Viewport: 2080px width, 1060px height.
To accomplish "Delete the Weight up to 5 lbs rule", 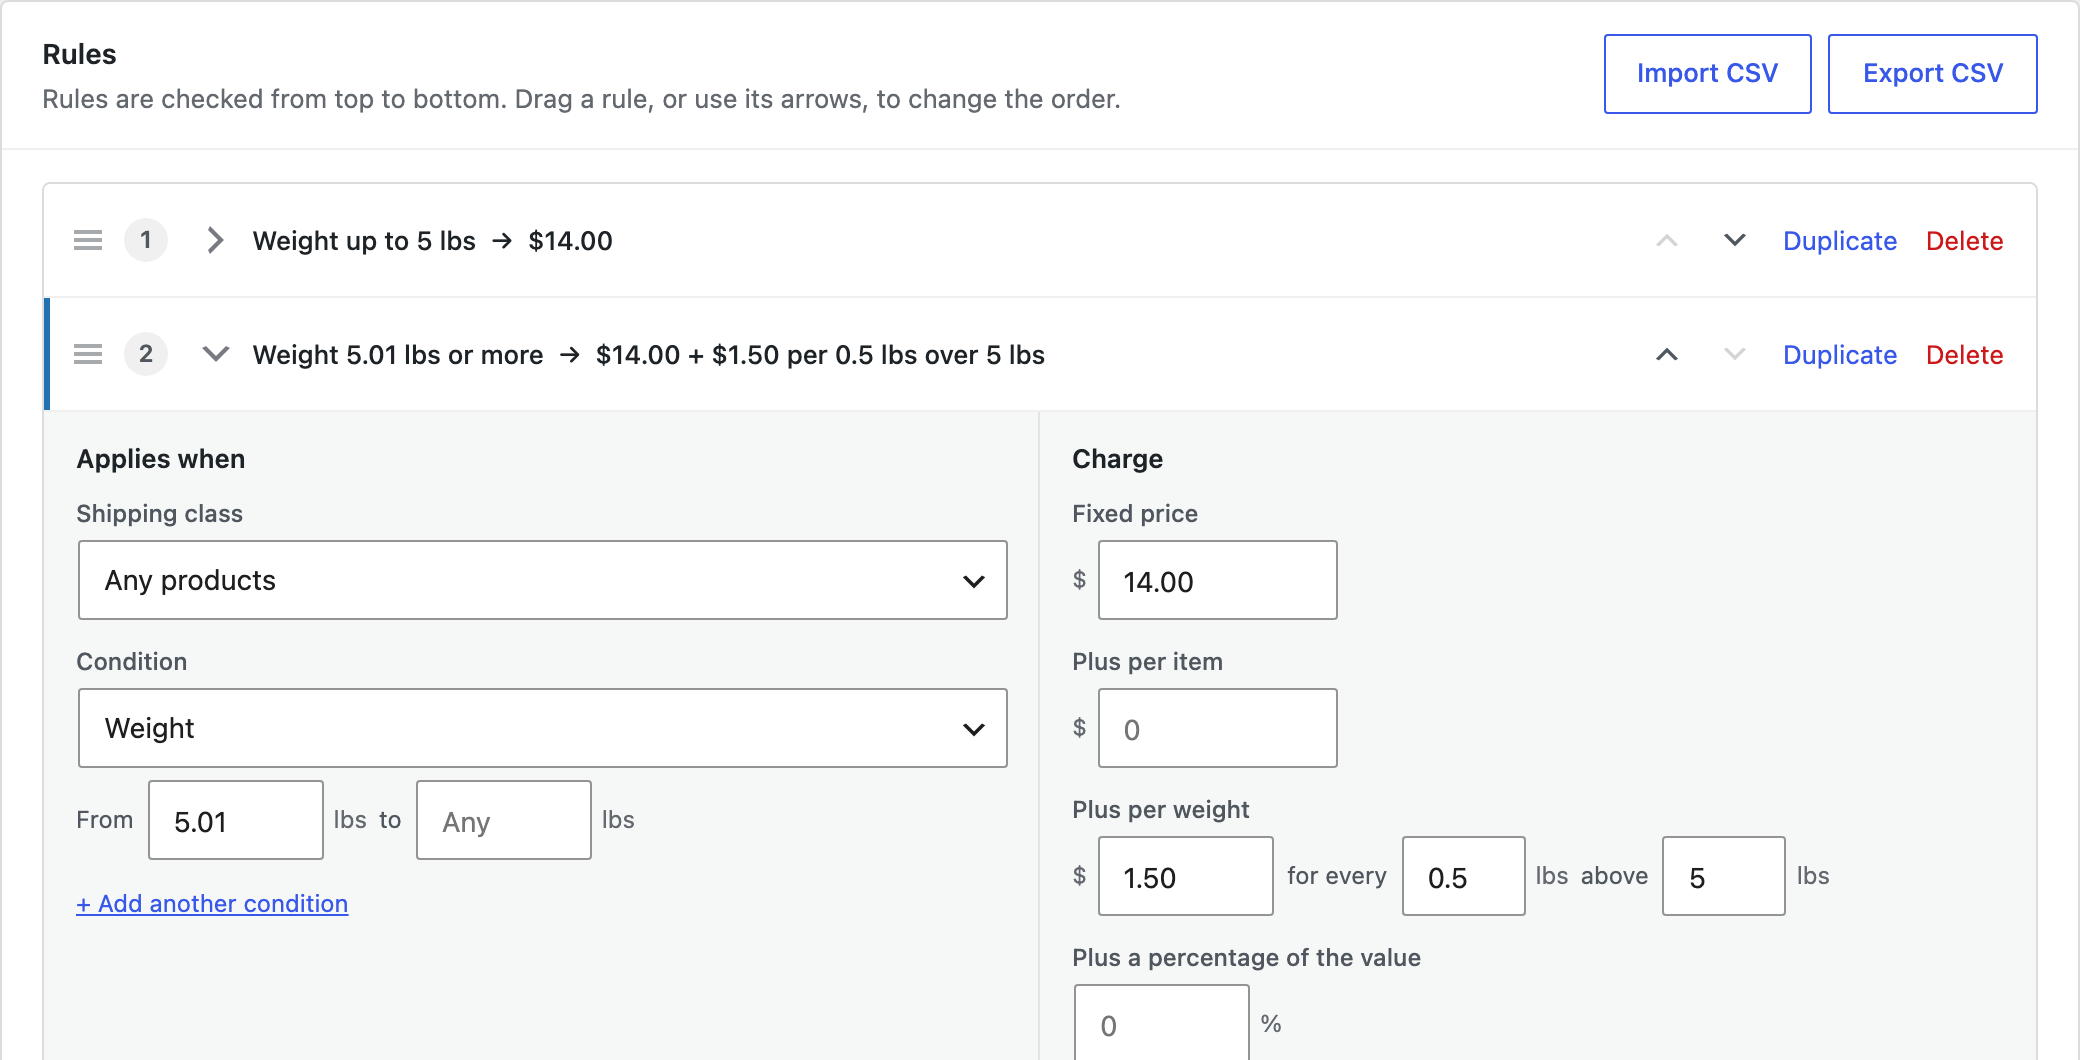I will (1965, 241).
